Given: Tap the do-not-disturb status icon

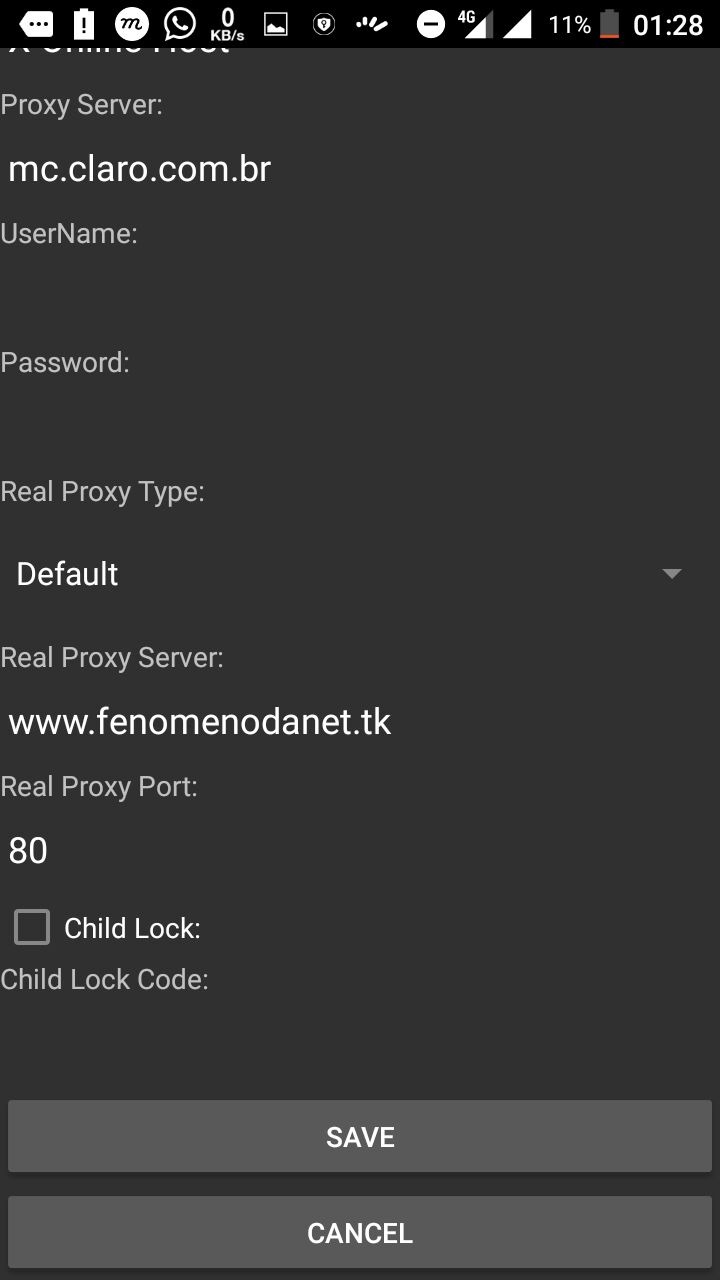Looking at the screenshot, I should point(430,24).
